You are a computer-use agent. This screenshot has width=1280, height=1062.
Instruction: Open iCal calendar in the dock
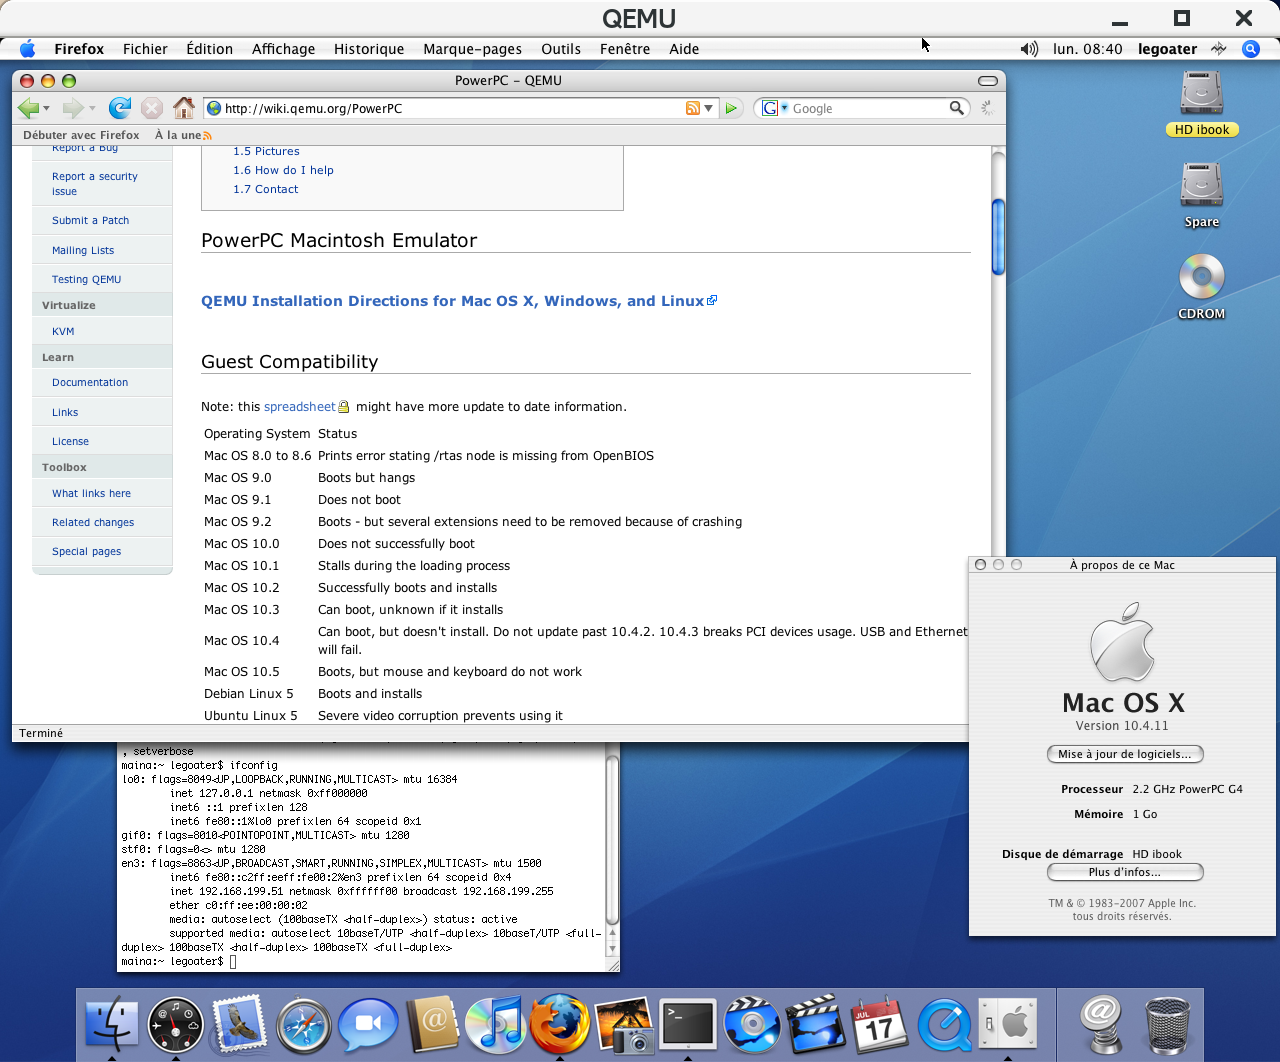pos(880,1025)
